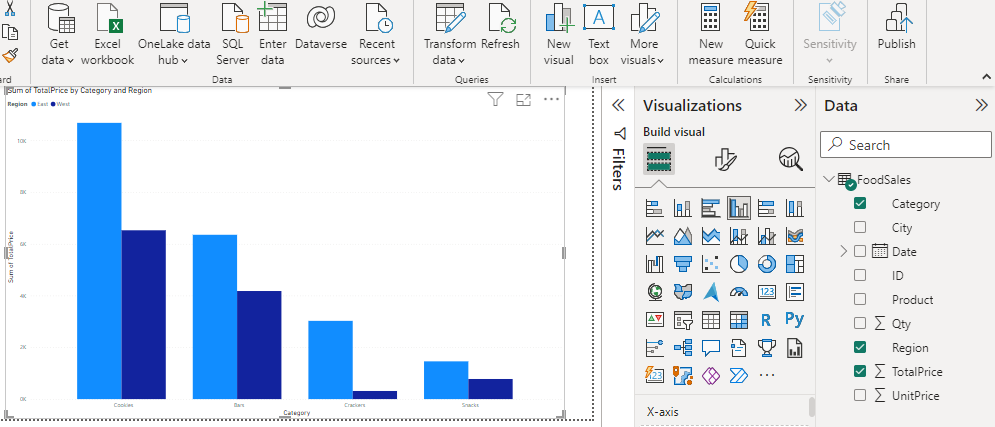Switch to Build visual tab
The width and height of the screenshot is (995, 427).
point(659,158)
